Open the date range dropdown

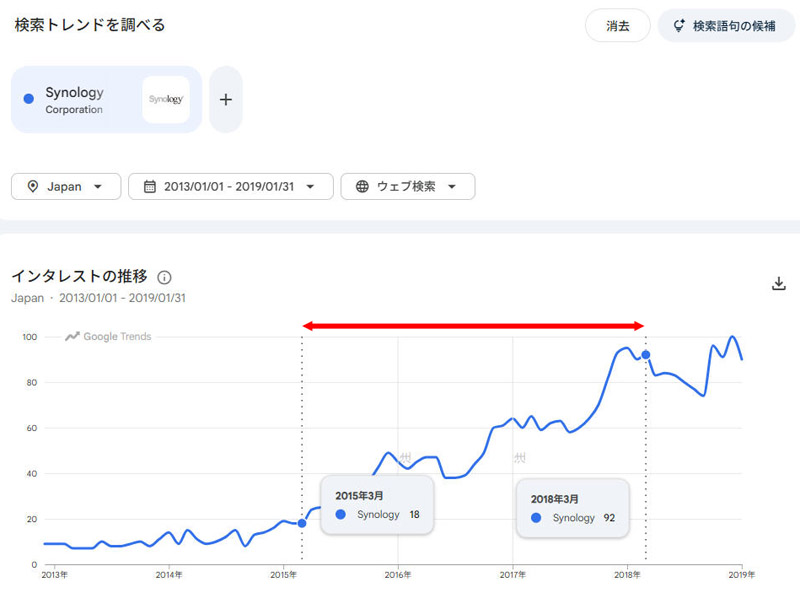click(x=231, y=186)
